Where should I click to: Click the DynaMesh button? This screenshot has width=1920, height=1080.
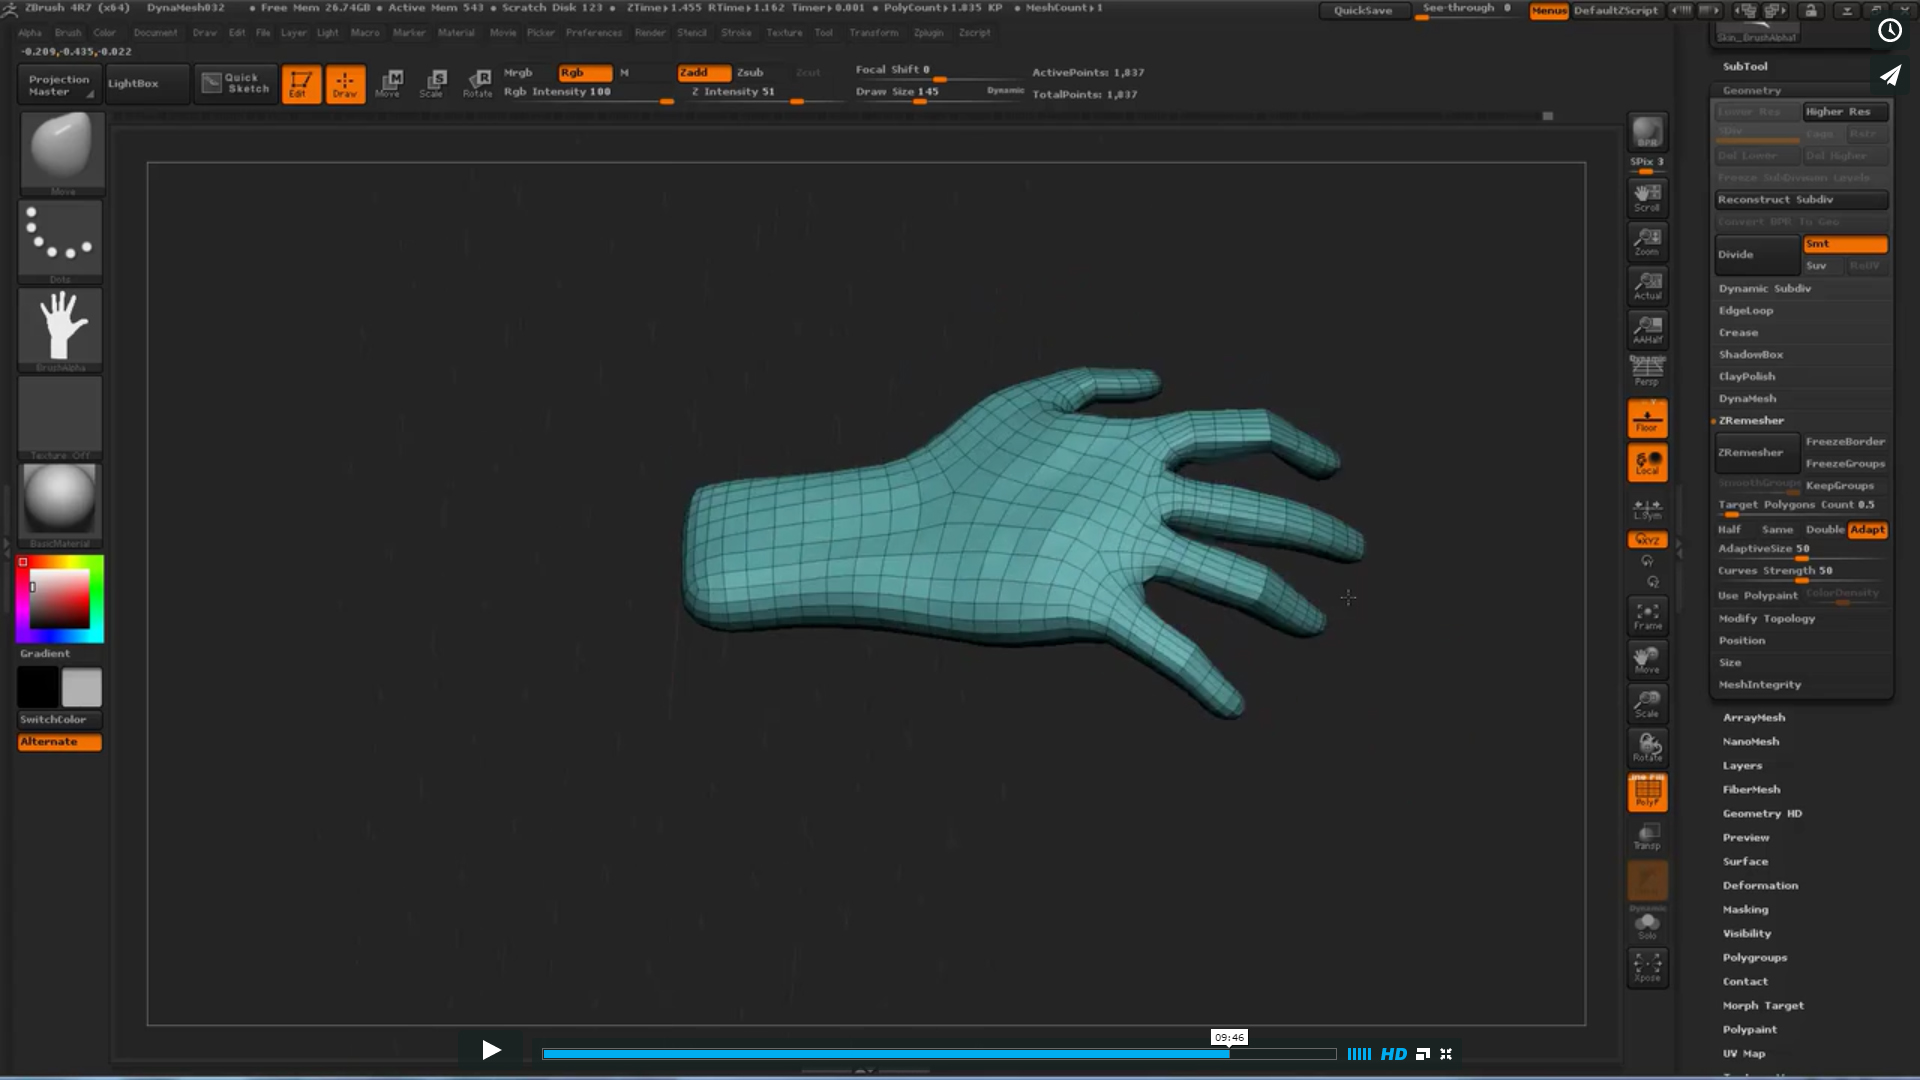[x=1747, y=397]
